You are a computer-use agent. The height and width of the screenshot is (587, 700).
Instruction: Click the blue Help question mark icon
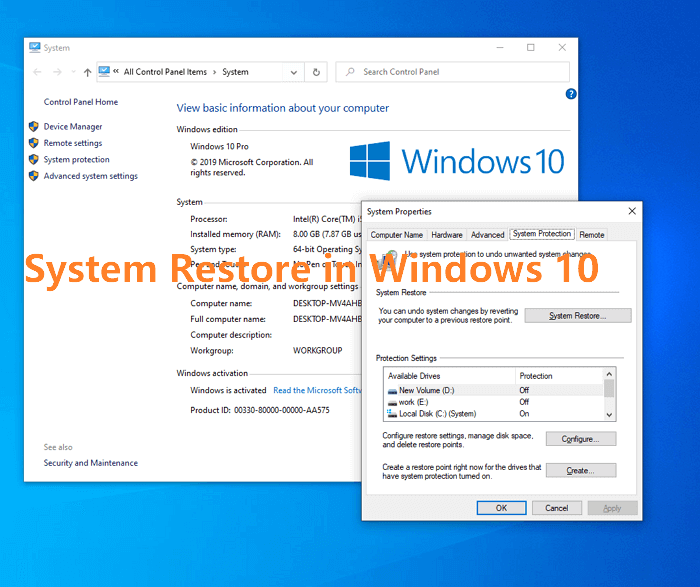(x=571, y=94)
